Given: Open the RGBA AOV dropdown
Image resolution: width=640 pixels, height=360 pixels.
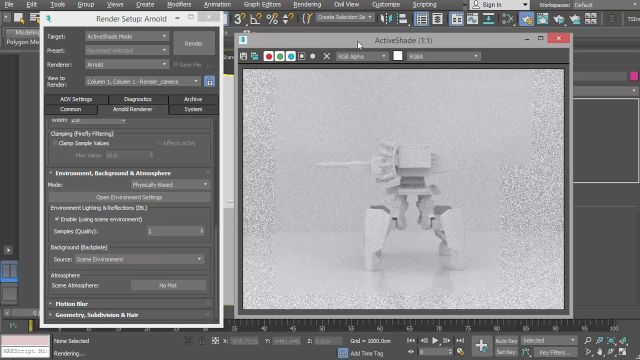Looking at the screenshot, I should (443, 56).
